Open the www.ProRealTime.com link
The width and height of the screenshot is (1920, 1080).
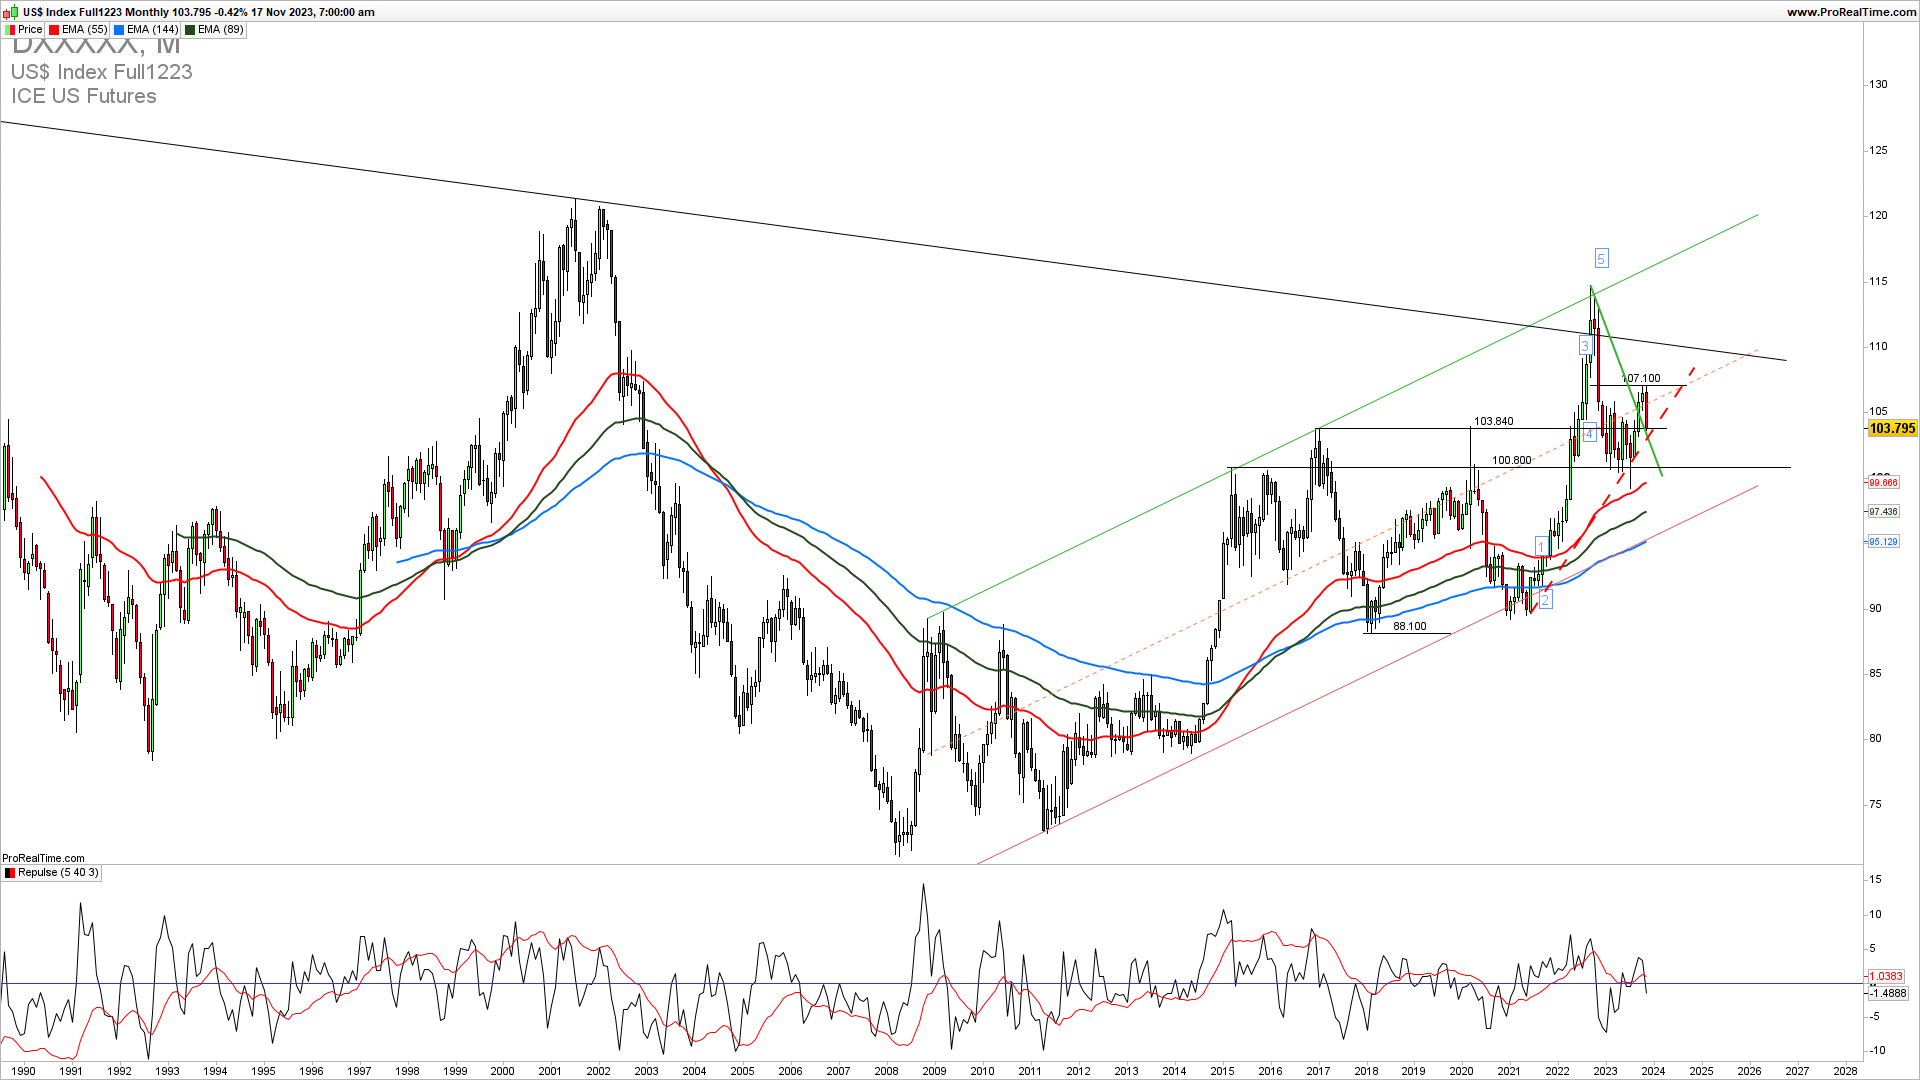click(x=1851, y=12)
